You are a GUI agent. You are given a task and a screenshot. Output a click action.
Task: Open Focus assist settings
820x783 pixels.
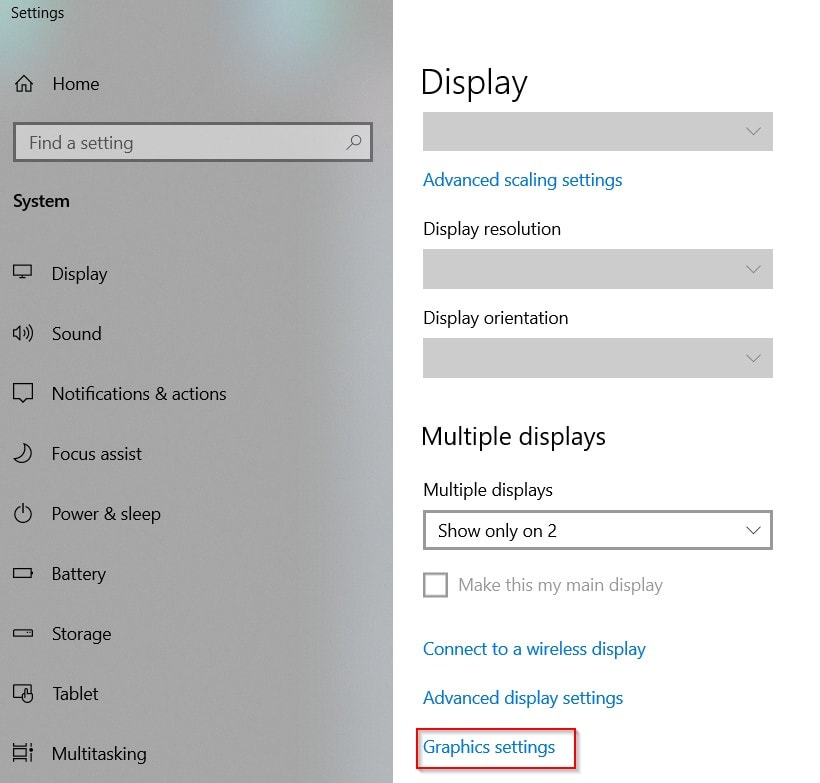97,453
